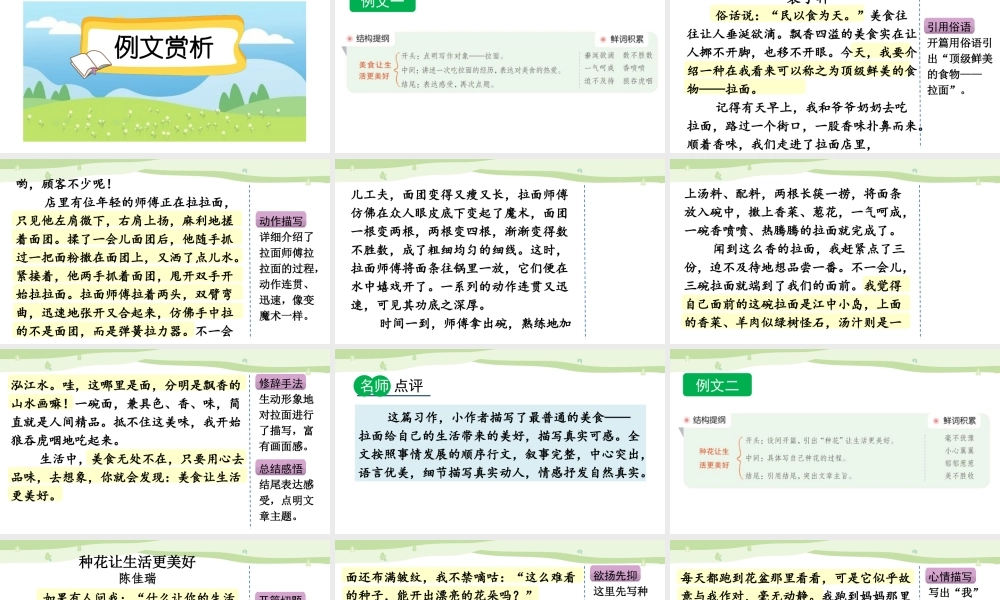Click the highlighted line 自己面前的这碗拉面是江中小岛
1000x600 pixels.
click(x=793, y=304)
